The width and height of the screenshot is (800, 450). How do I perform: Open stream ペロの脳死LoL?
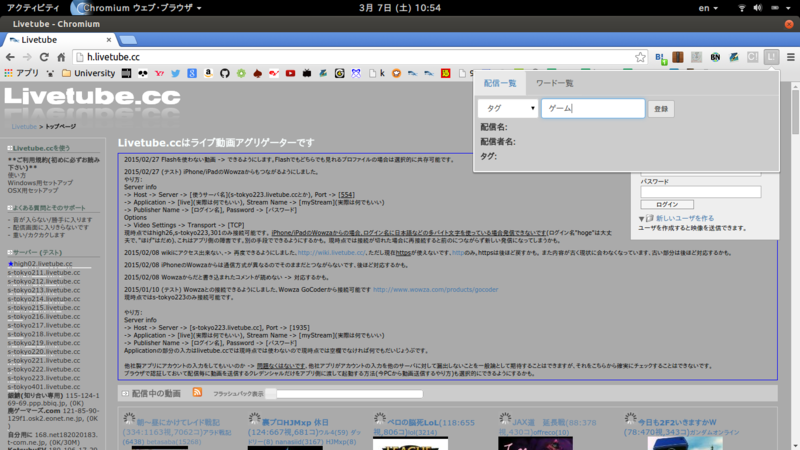click(x=412, y=422)
